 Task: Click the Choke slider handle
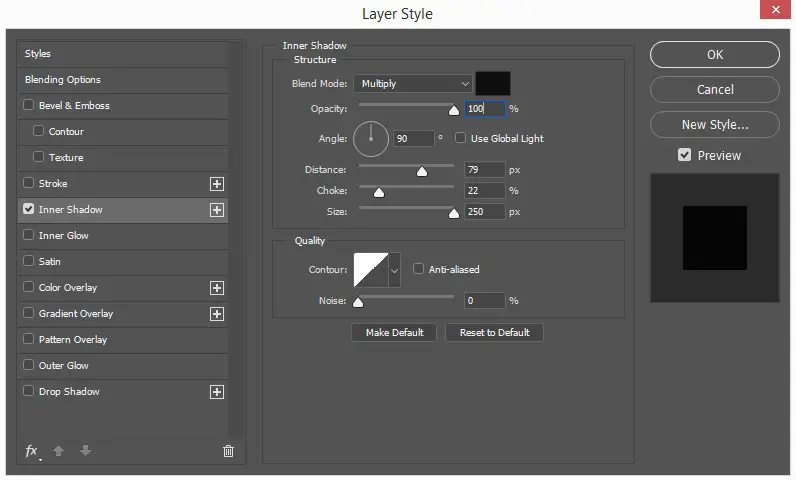[x=379, y=192]
